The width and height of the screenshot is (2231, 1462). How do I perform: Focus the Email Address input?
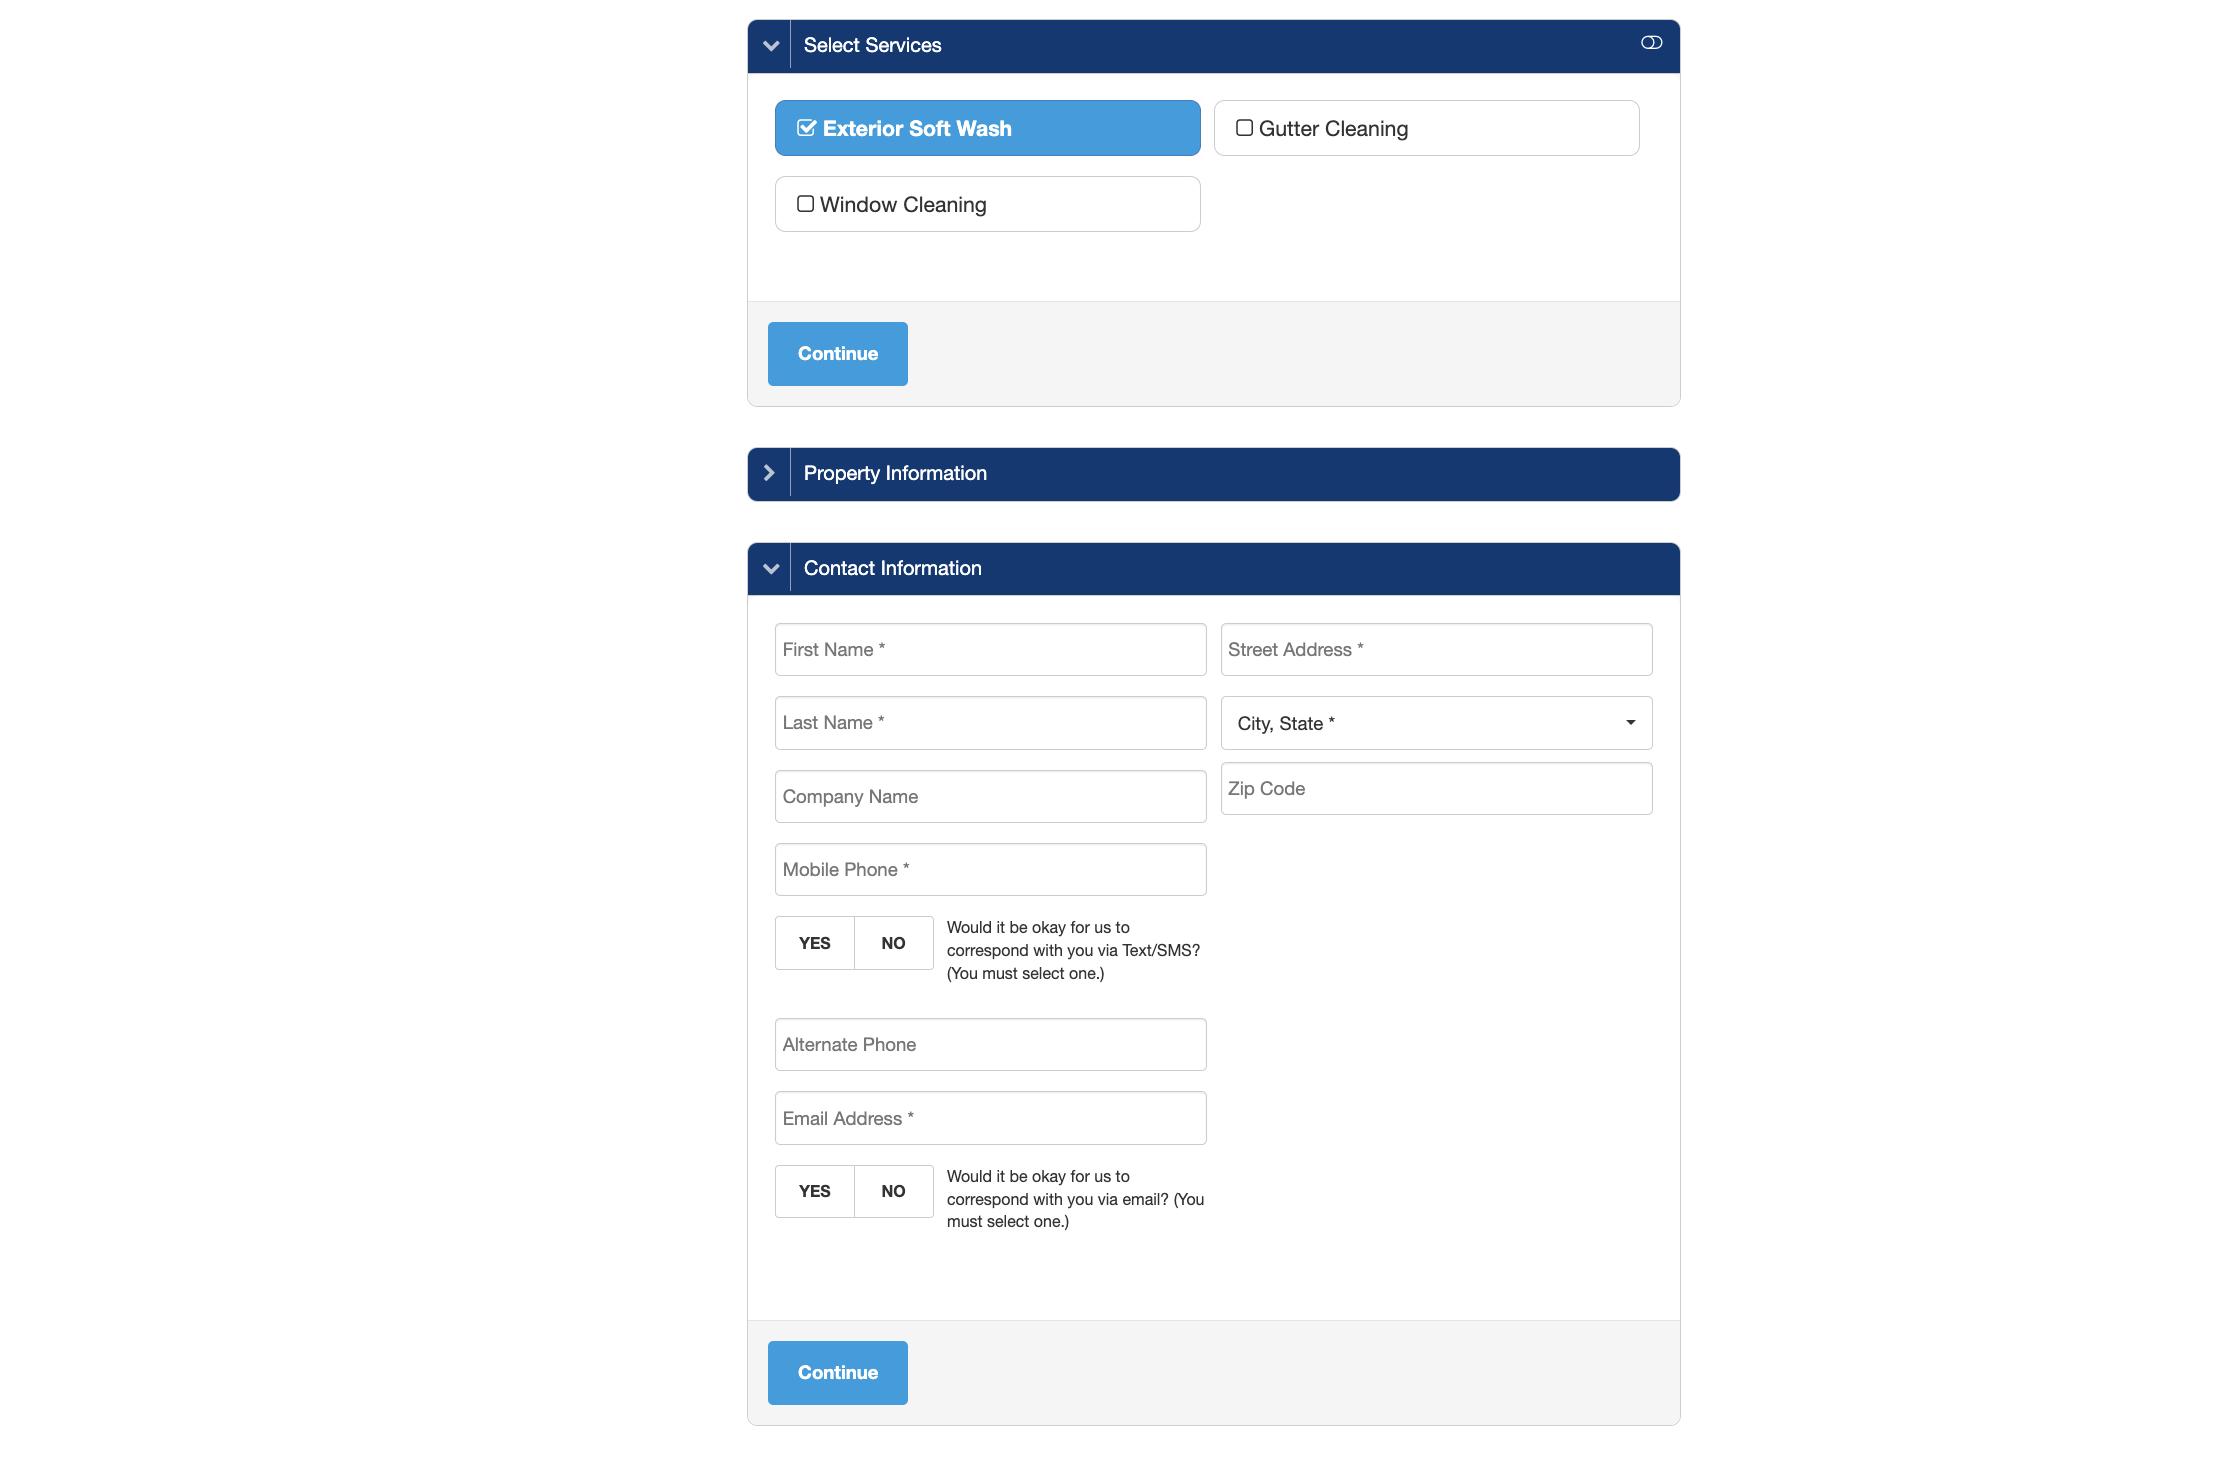pyautogui.click(x=989, y=1118)
